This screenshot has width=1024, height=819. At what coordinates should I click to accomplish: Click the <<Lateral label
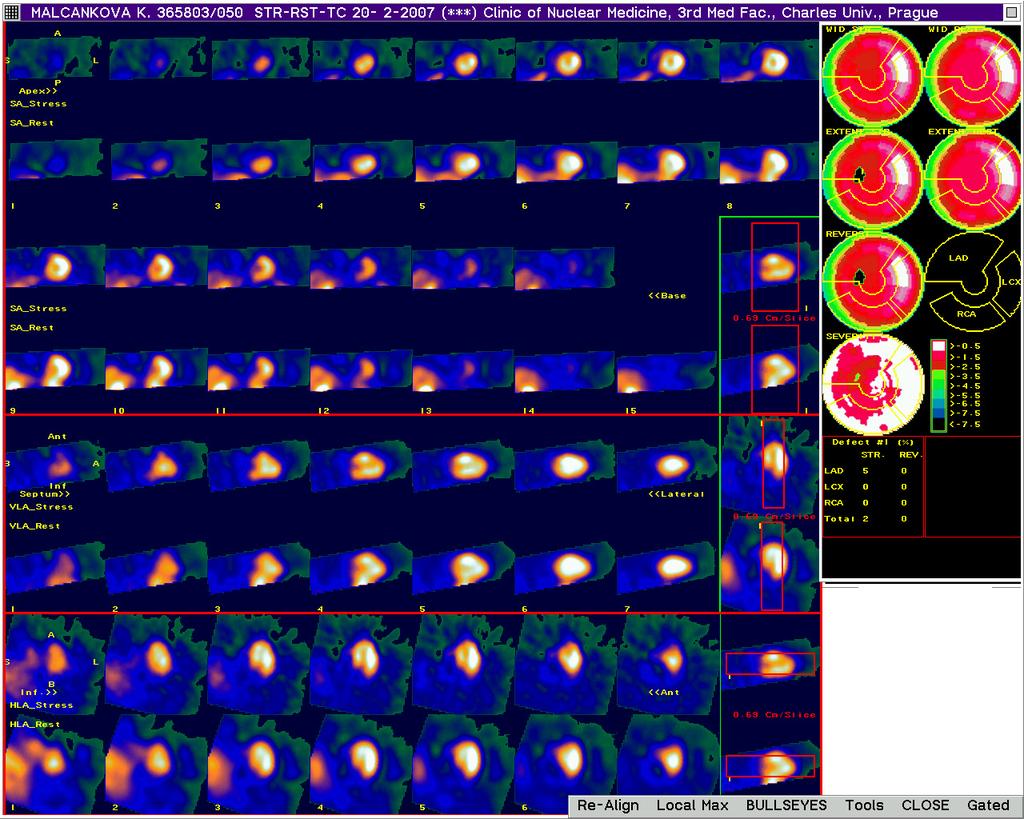[x=676, y=494]
